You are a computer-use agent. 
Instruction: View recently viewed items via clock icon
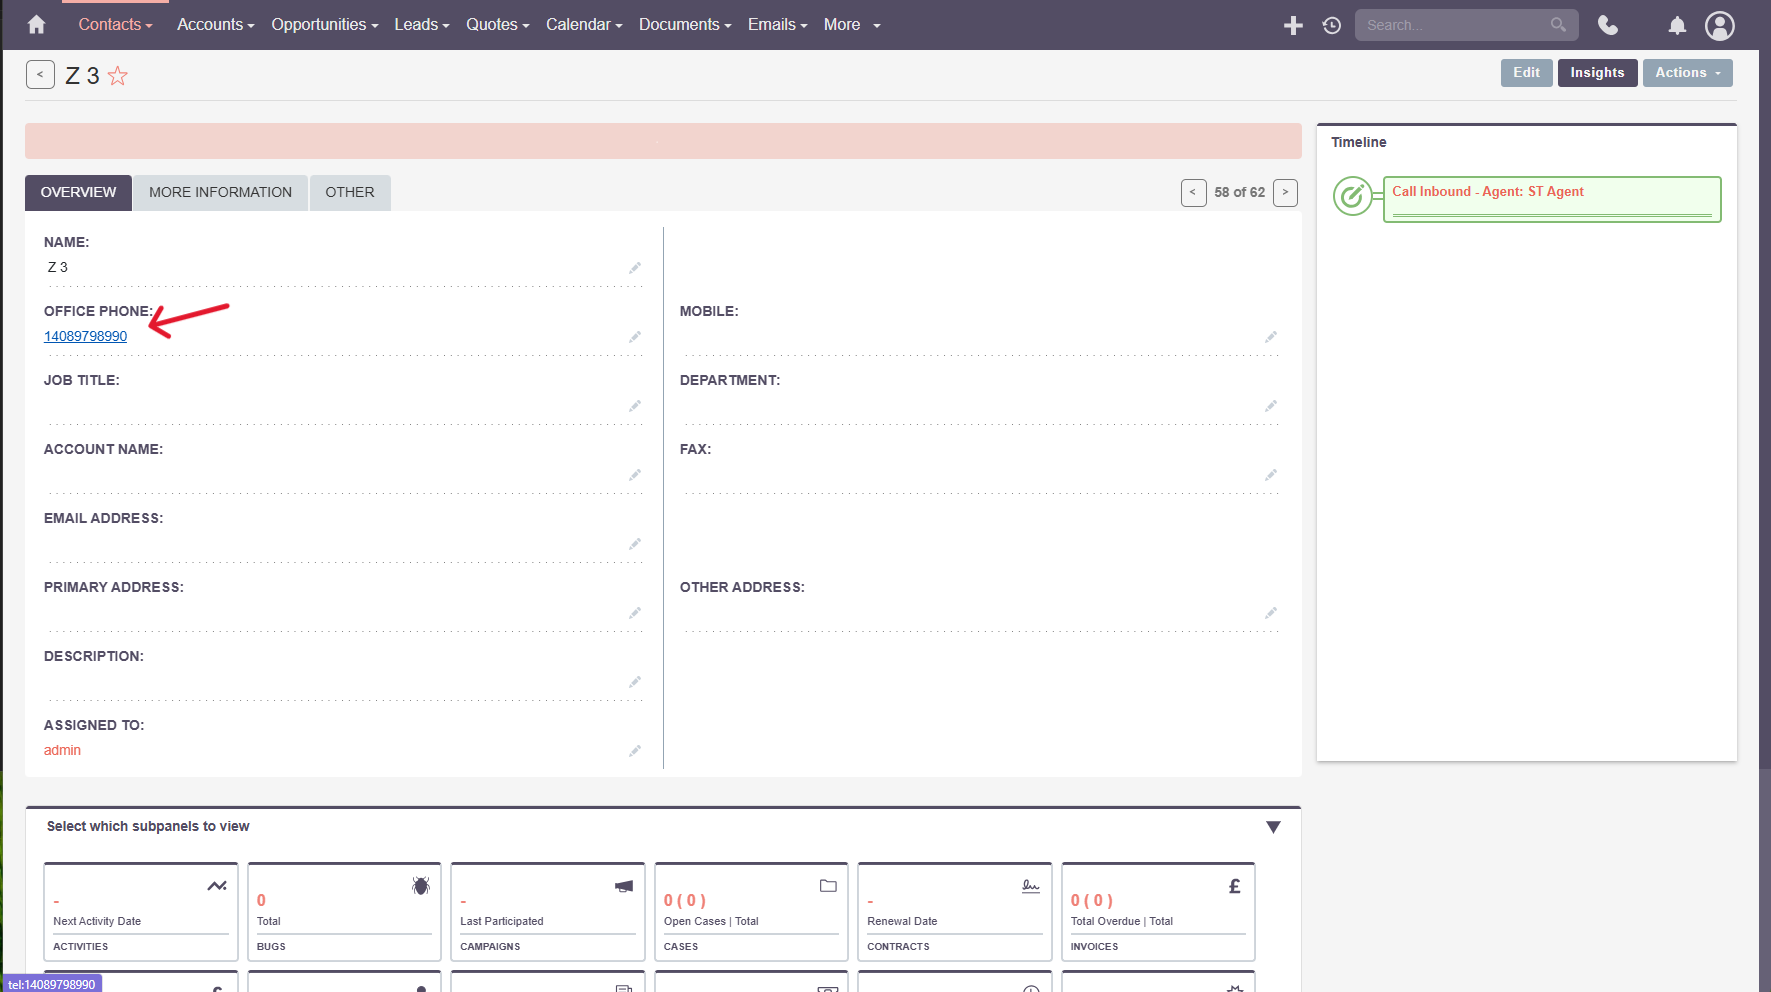coord(1331,25)
